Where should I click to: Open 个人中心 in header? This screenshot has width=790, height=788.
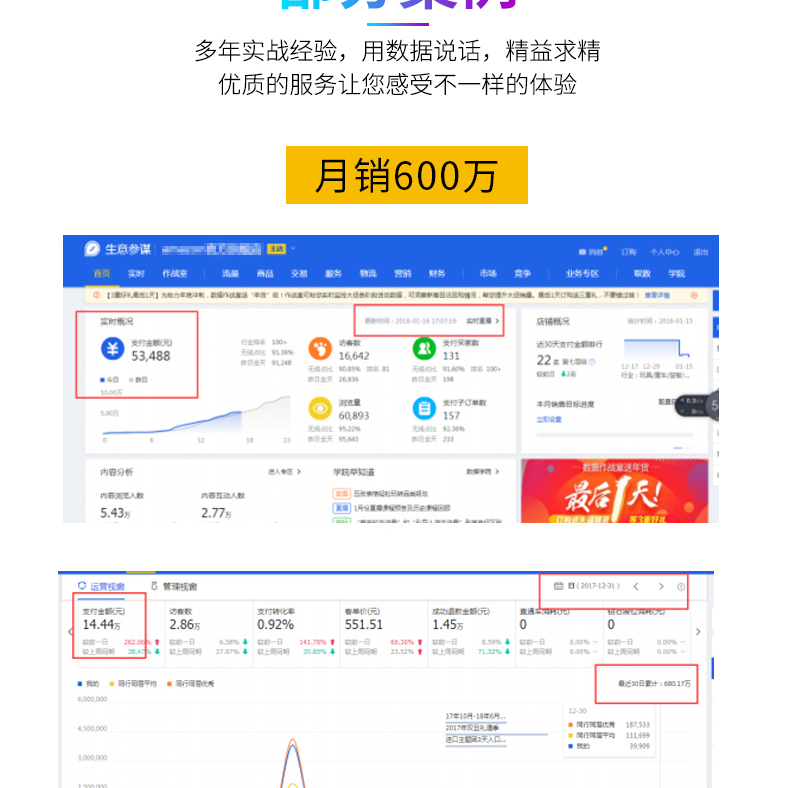click(x=664, y=252)
